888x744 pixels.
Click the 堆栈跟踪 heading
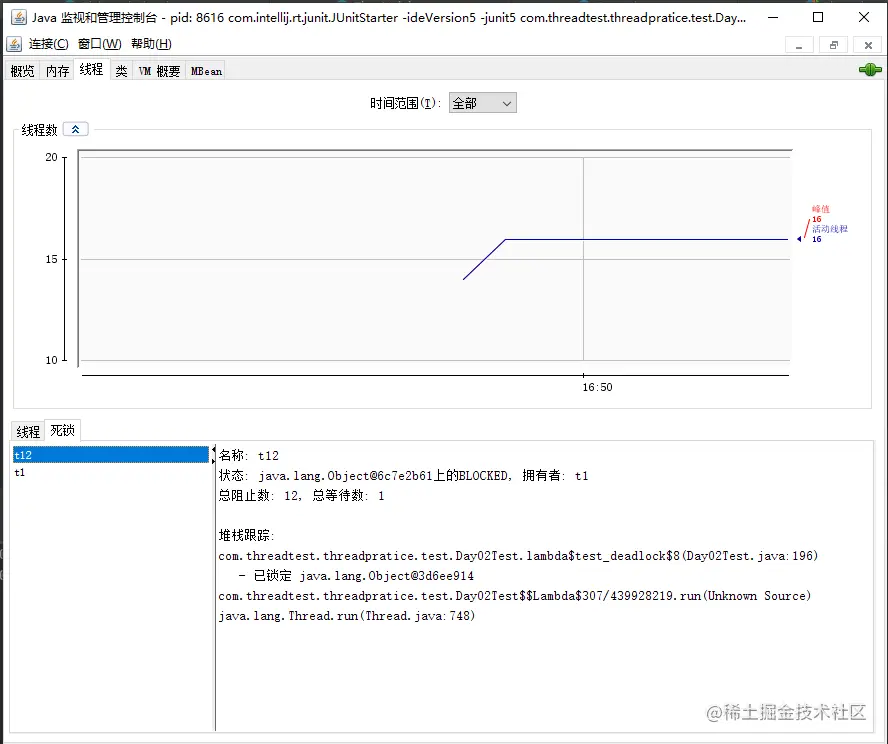246,535
